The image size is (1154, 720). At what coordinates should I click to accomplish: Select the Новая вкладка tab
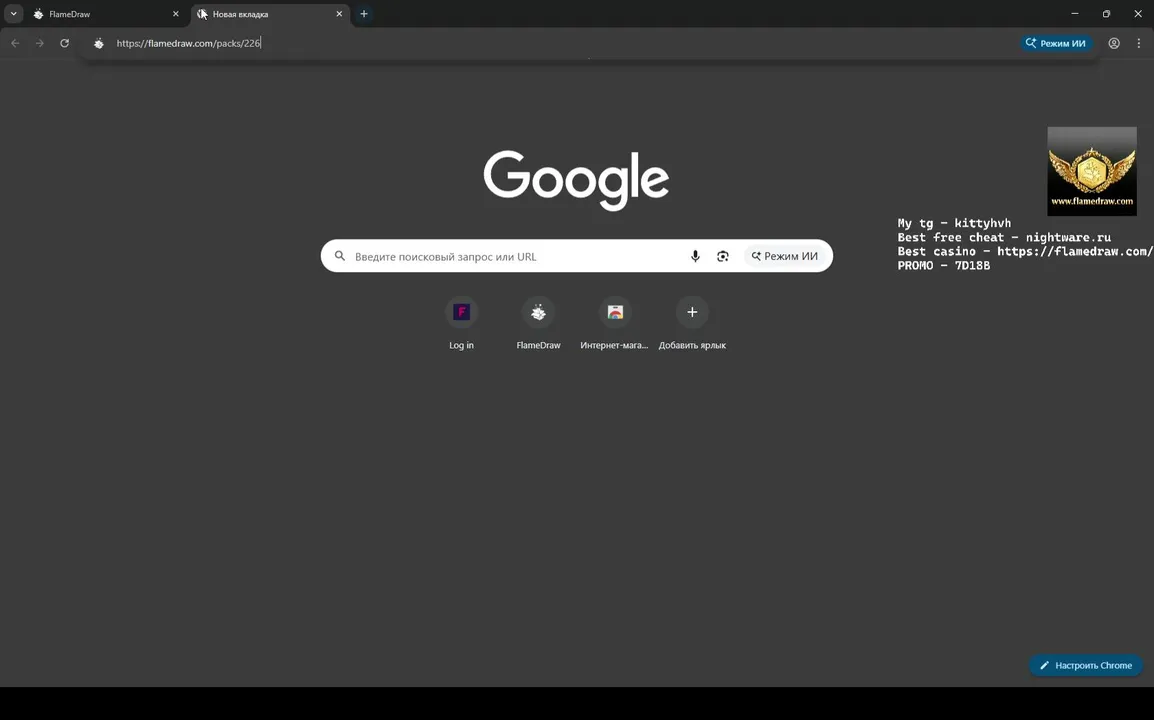pos(269,14)
